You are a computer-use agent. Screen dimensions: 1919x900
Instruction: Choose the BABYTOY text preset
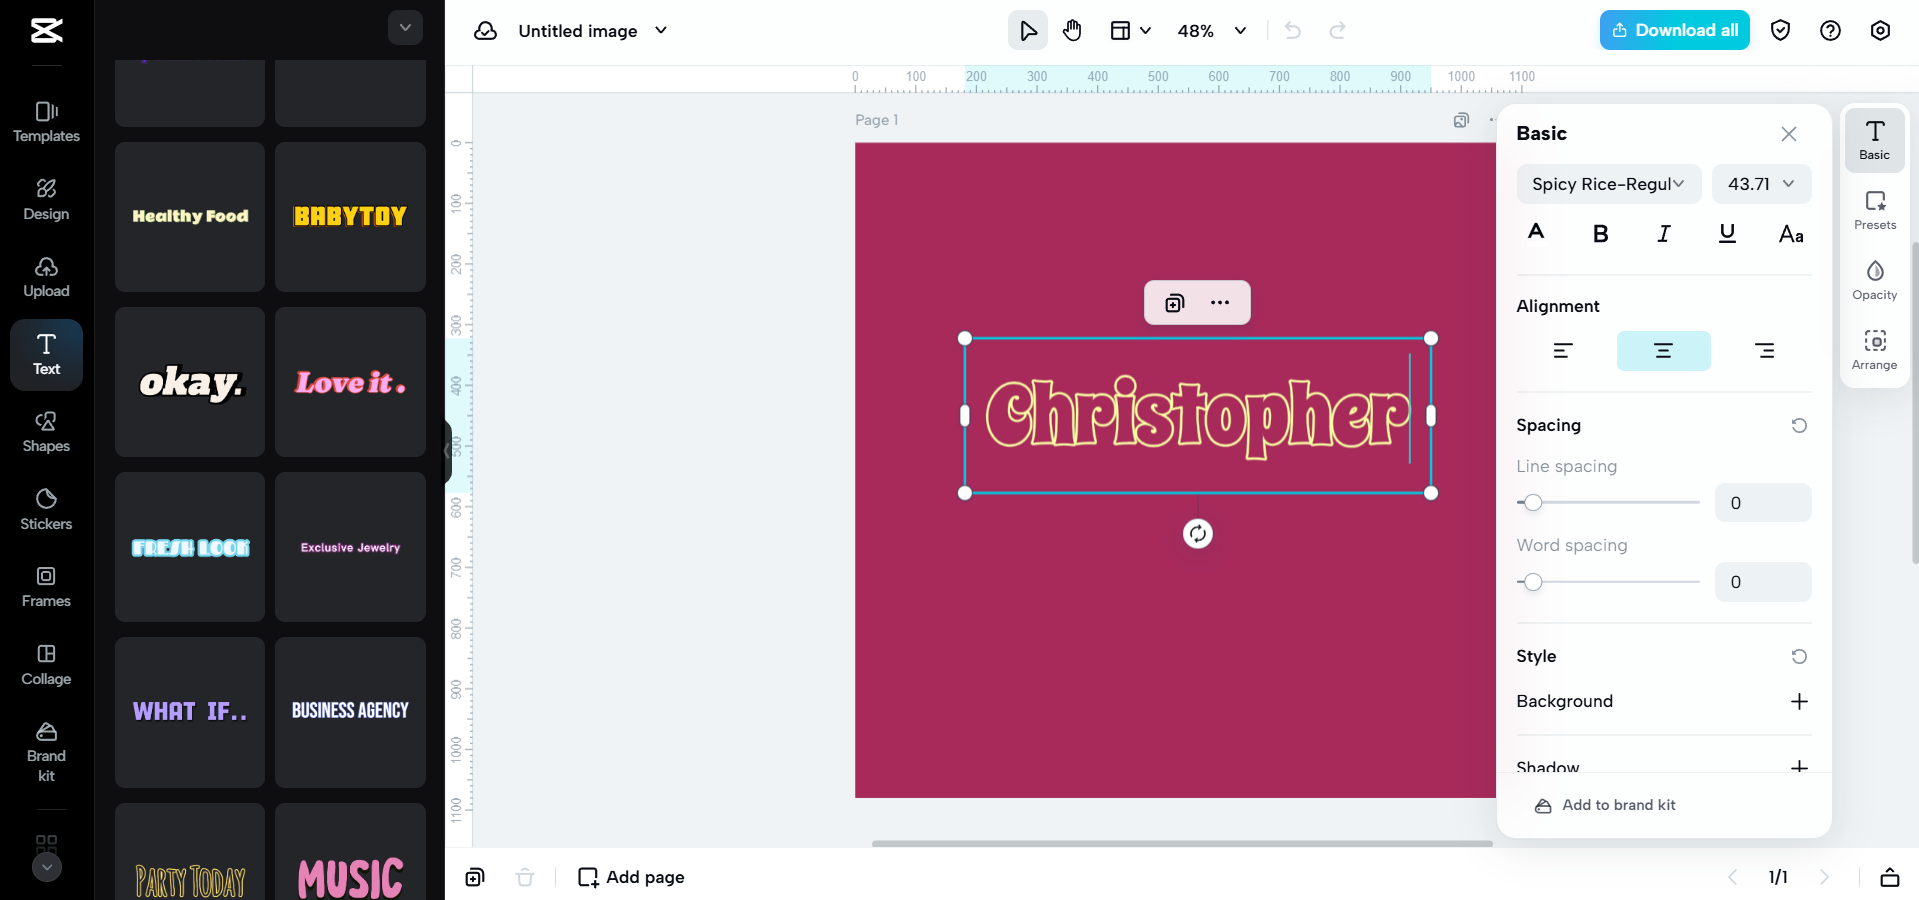pyautogui.click(x=350, y=217)
